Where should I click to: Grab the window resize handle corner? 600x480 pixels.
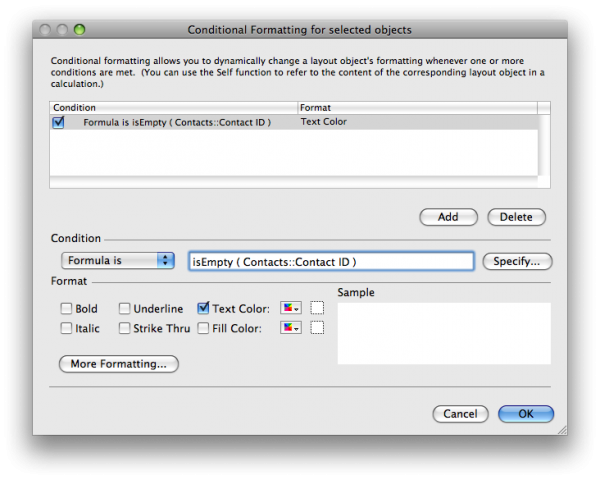(562, 430)
